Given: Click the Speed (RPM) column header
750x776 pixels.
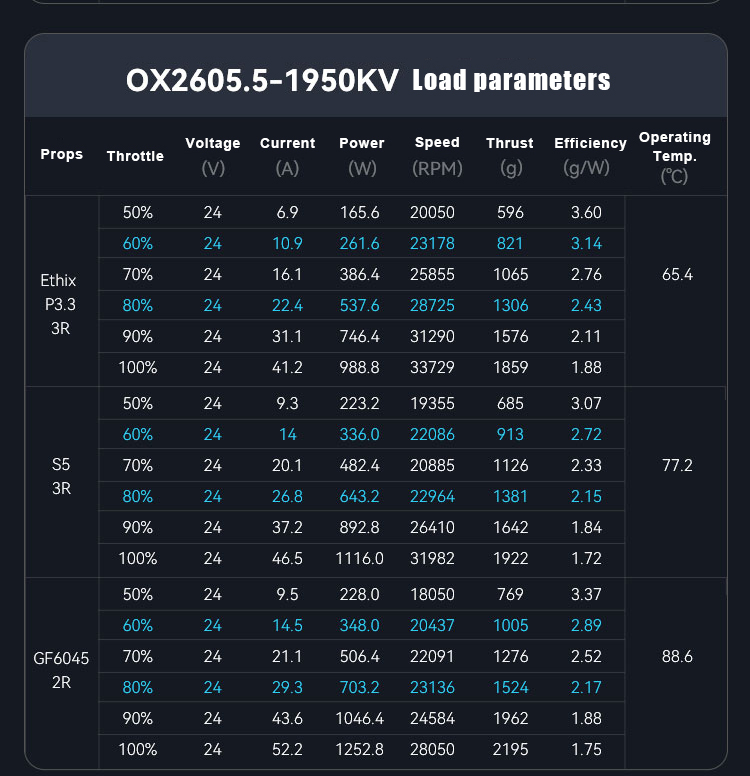Looking at the screenshot, I should click(437, 156).
